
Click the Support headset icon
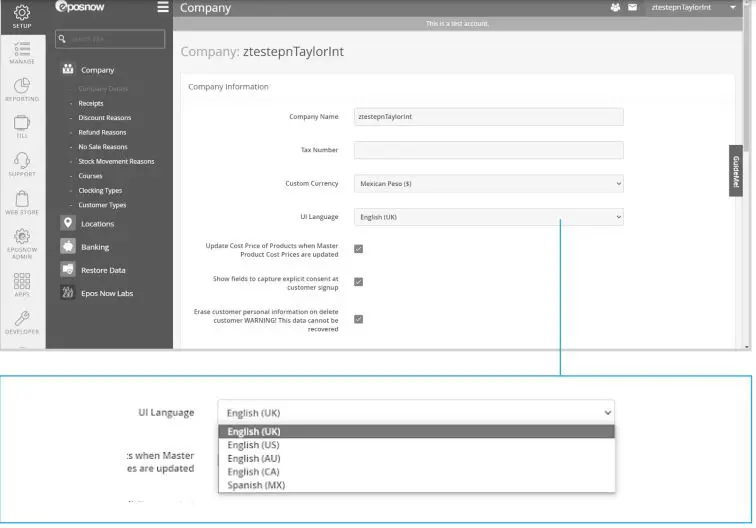(x=21, y=162)
